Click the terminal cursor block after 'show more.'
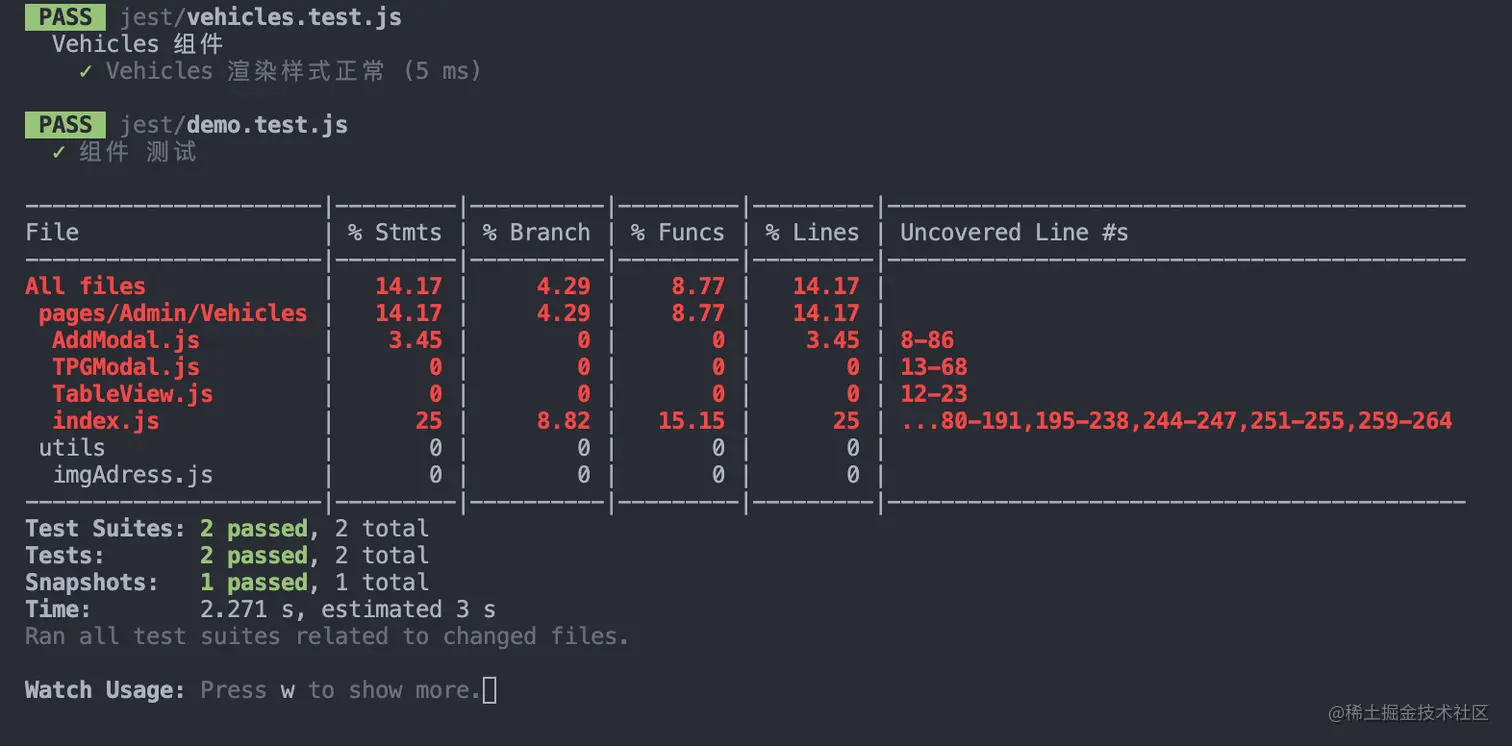The height and width of the screenshot is (746, 1512). click(x=489, y=690)
